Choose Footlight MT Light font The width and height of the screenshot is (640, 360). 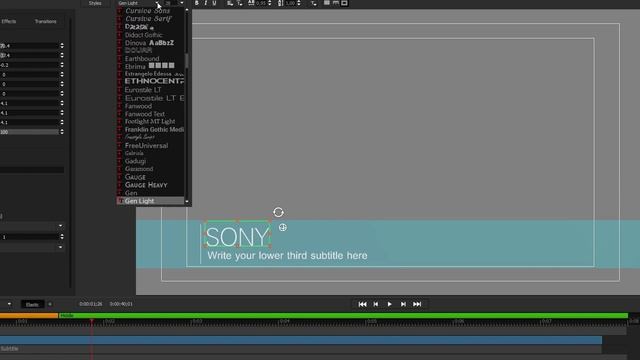(150, 122)
